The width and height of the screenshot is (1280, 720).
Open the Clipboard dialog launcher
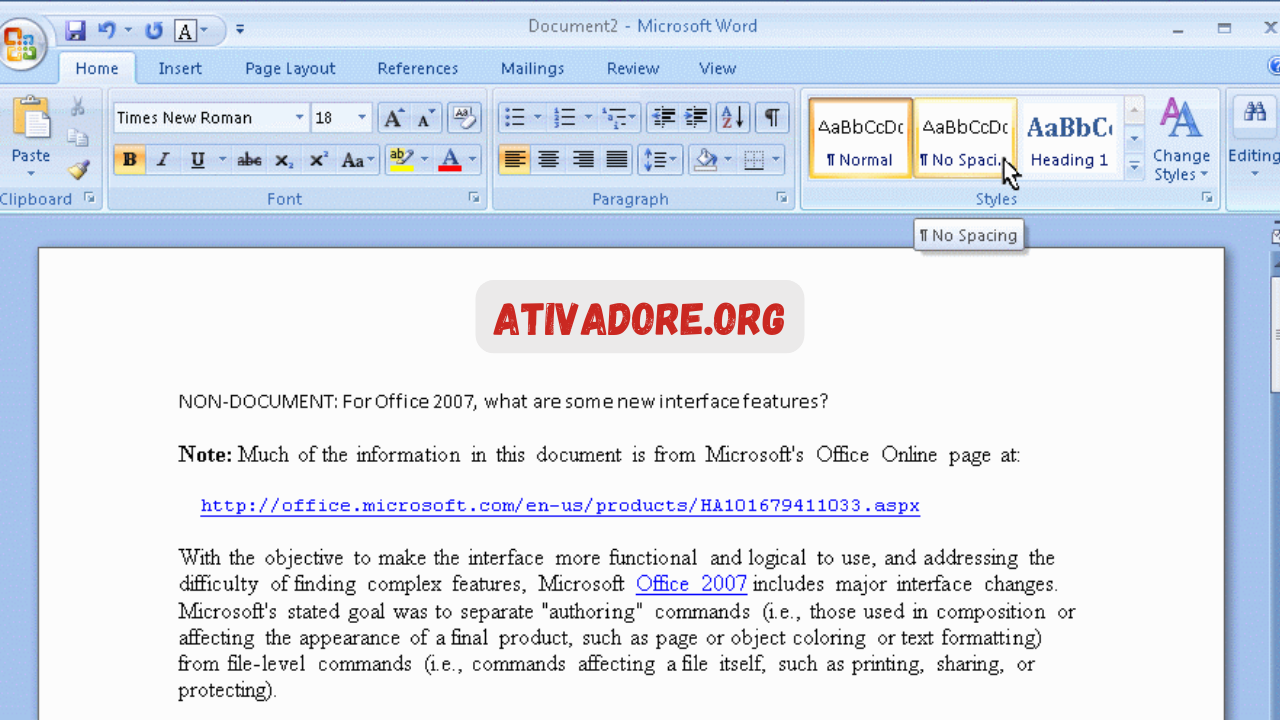point(89,199)
